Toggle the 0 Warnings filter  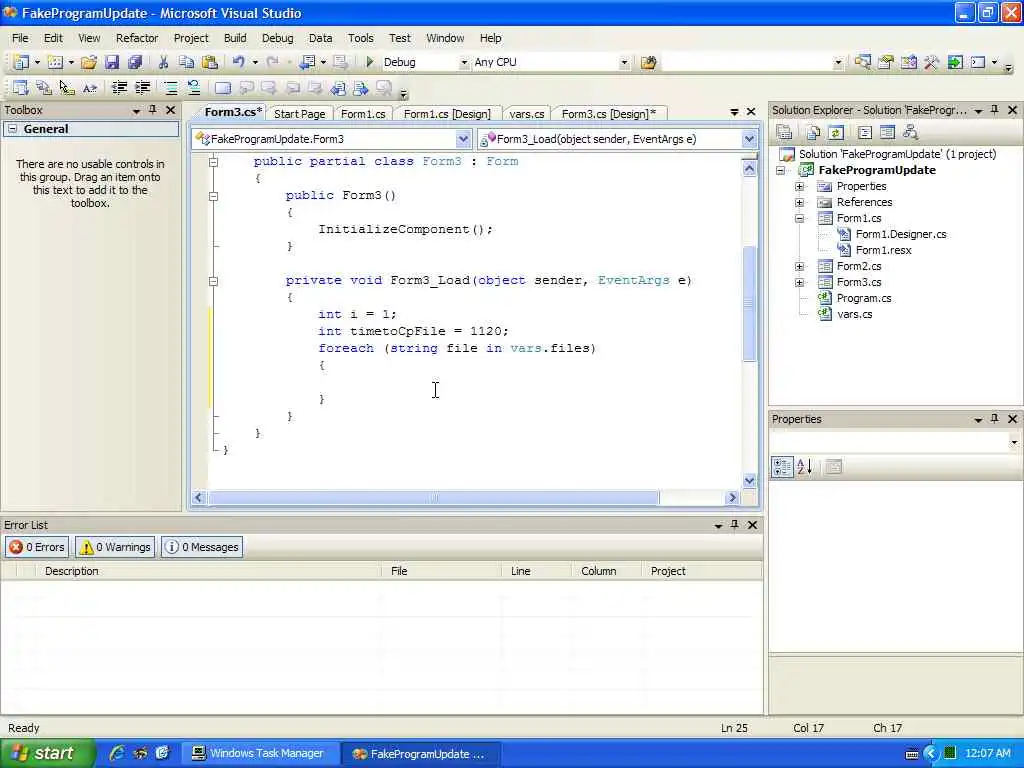(115, 547)
